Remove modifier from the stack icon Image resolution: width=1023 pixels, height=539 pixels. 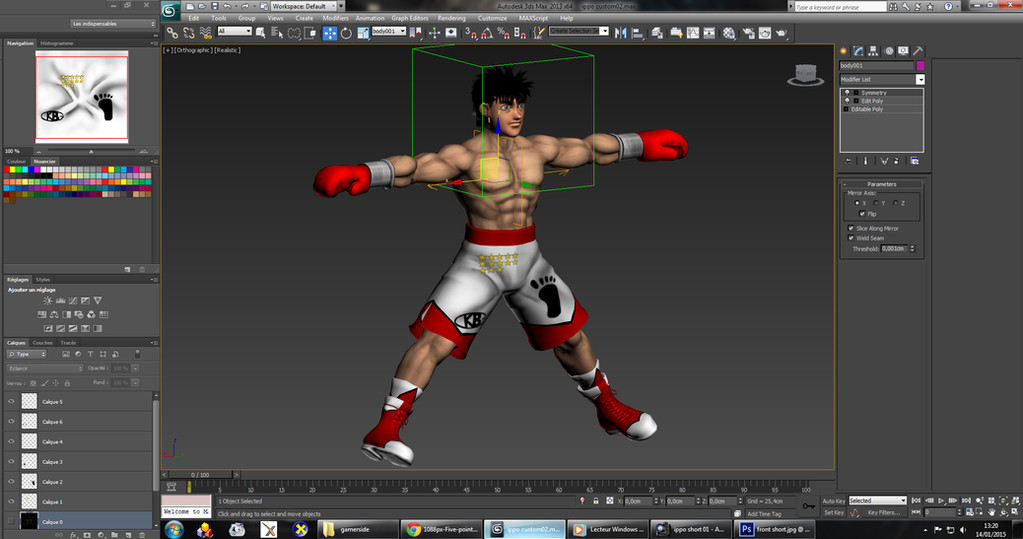pyautogui.click(x=897, y=161)
